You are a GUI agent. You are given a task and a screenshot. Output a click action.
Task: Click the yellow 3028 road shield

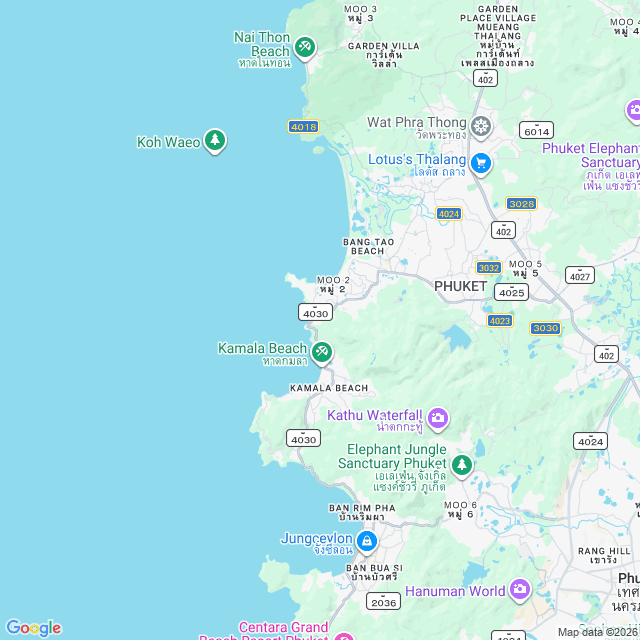coord(522,204)
